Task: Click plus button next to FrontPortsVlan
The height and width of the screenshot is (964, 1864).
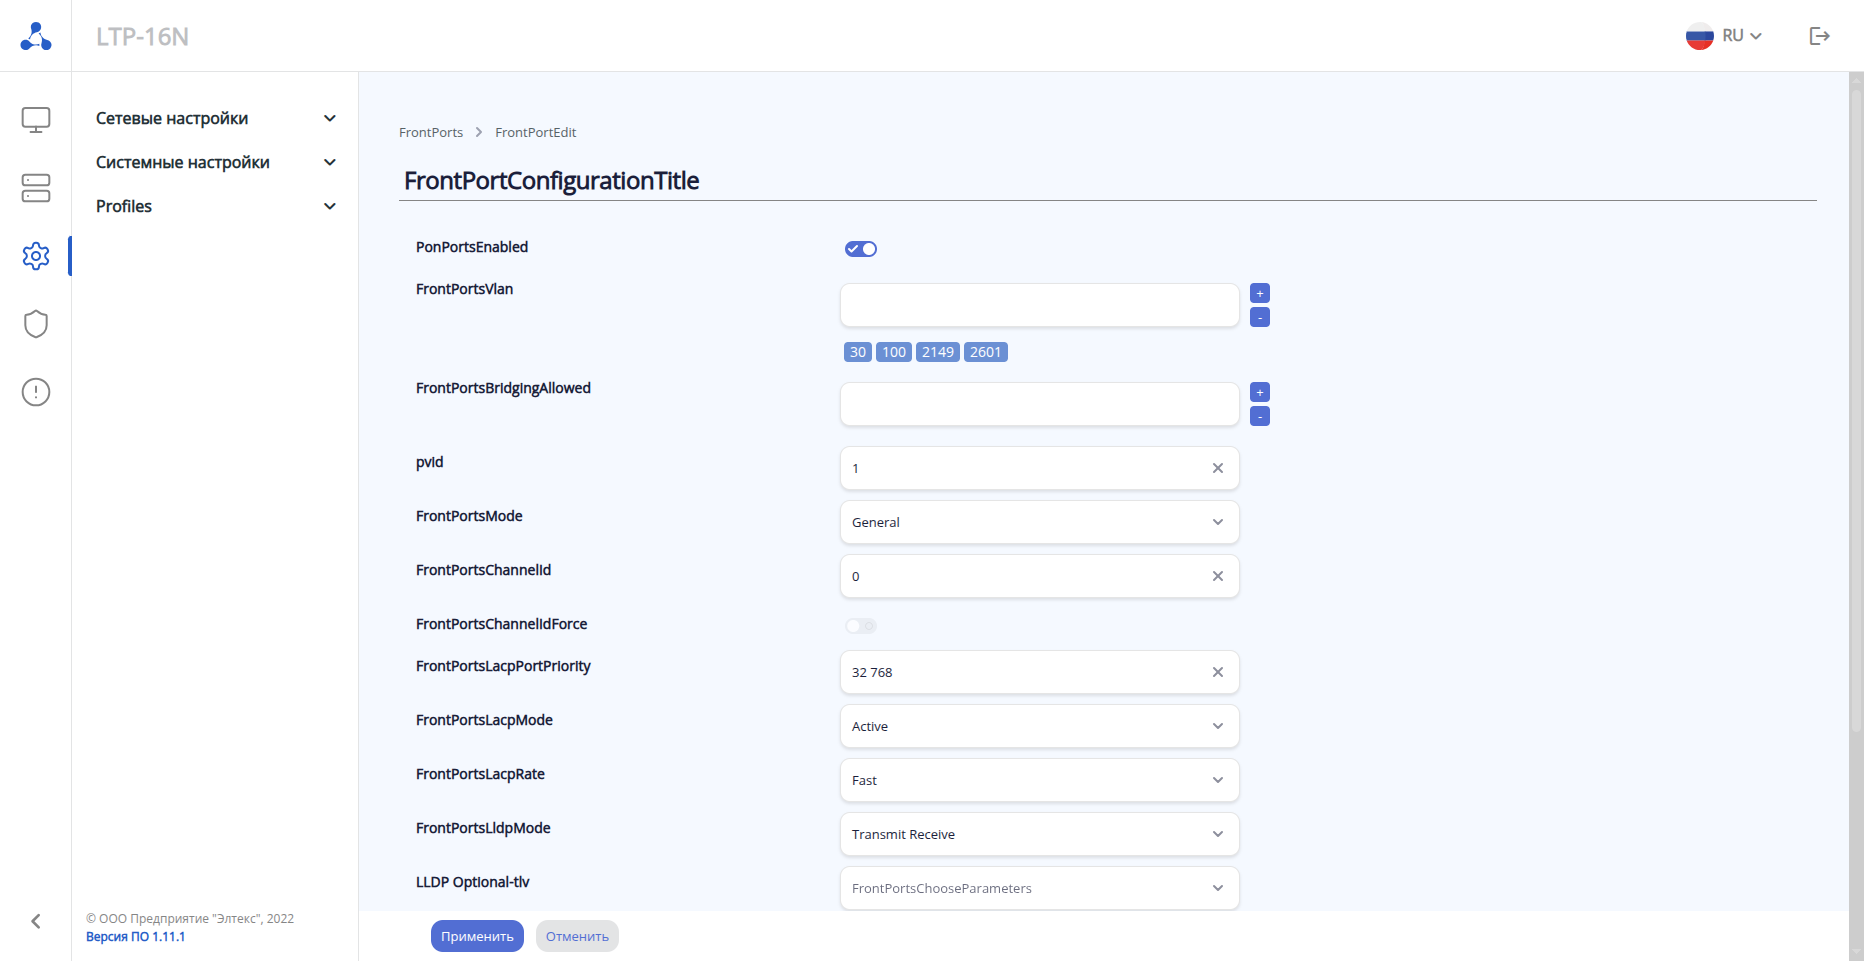Action: [x=1260, y=293]
